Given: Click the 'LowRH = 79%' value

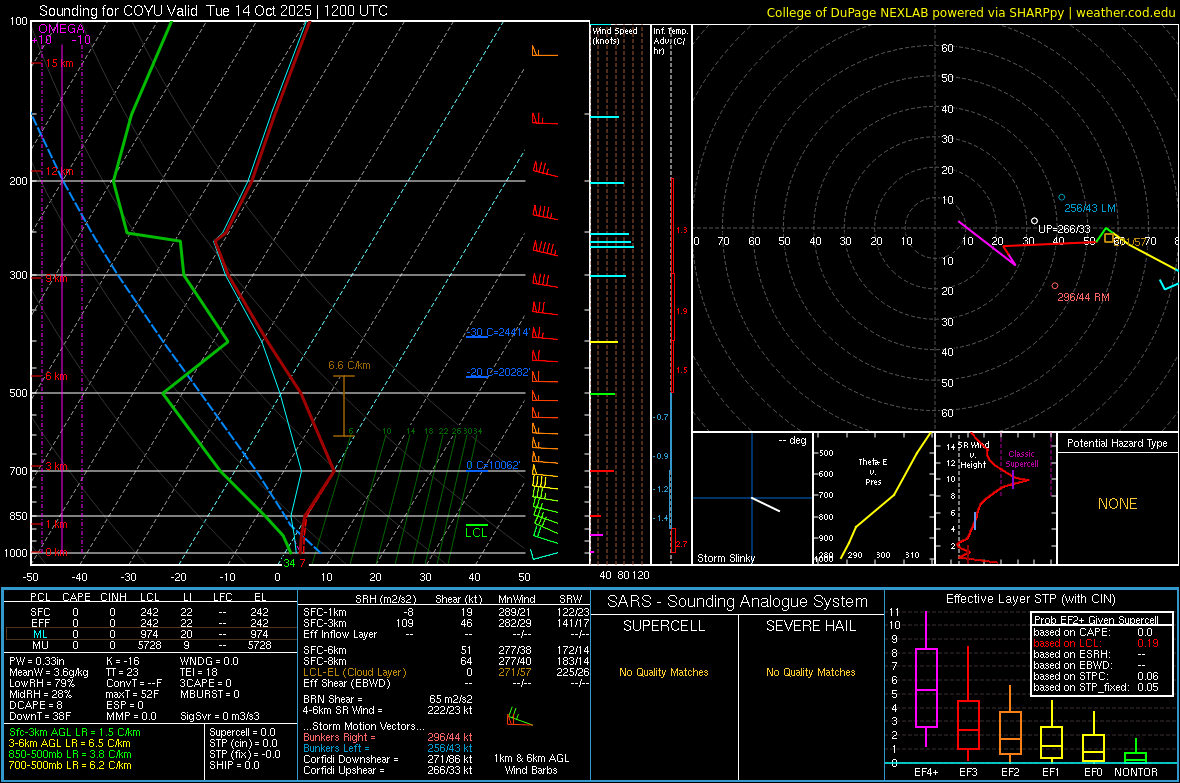Looking at the screenshot, I should click(x=42, y=684).
